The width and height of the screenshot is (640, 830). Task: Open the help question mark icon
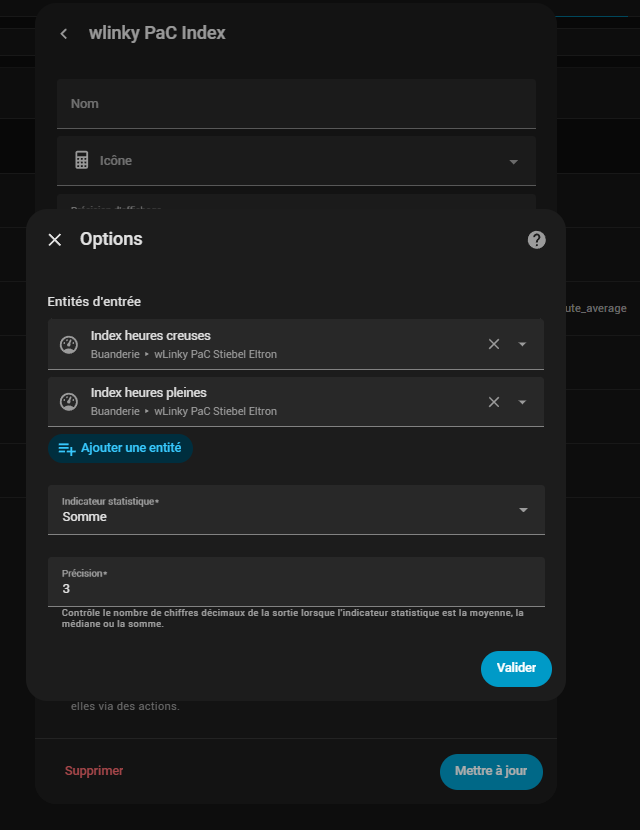click(x=537, y=240)
